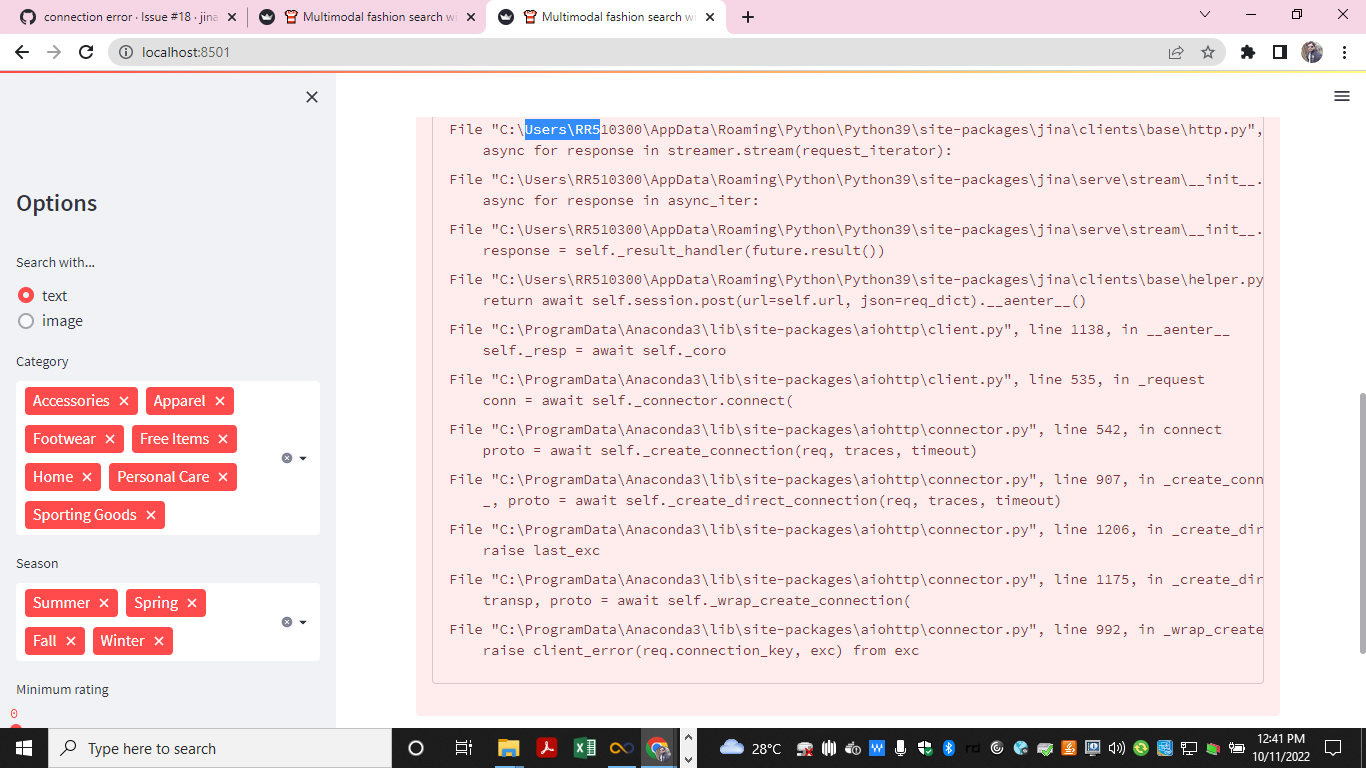Expand the Season multiselect dropdown
Image resolution: width=1366 pixels, height=768 pixels.
(303, 622)
